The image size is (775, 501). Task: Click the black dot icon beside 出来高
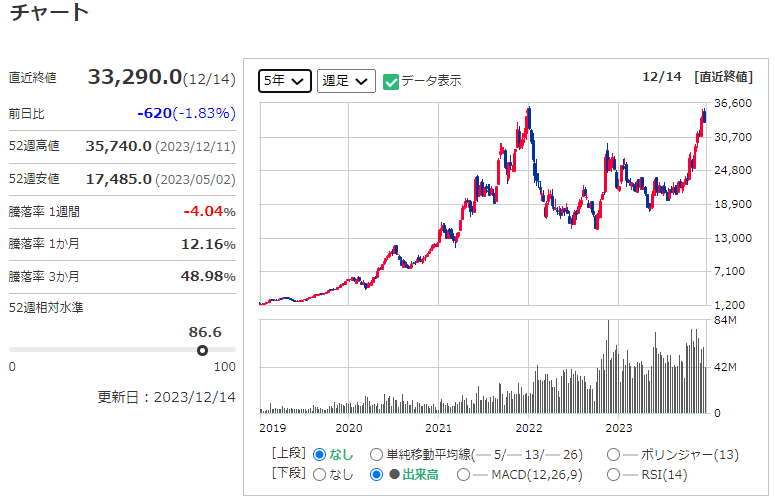pos(394,474)
